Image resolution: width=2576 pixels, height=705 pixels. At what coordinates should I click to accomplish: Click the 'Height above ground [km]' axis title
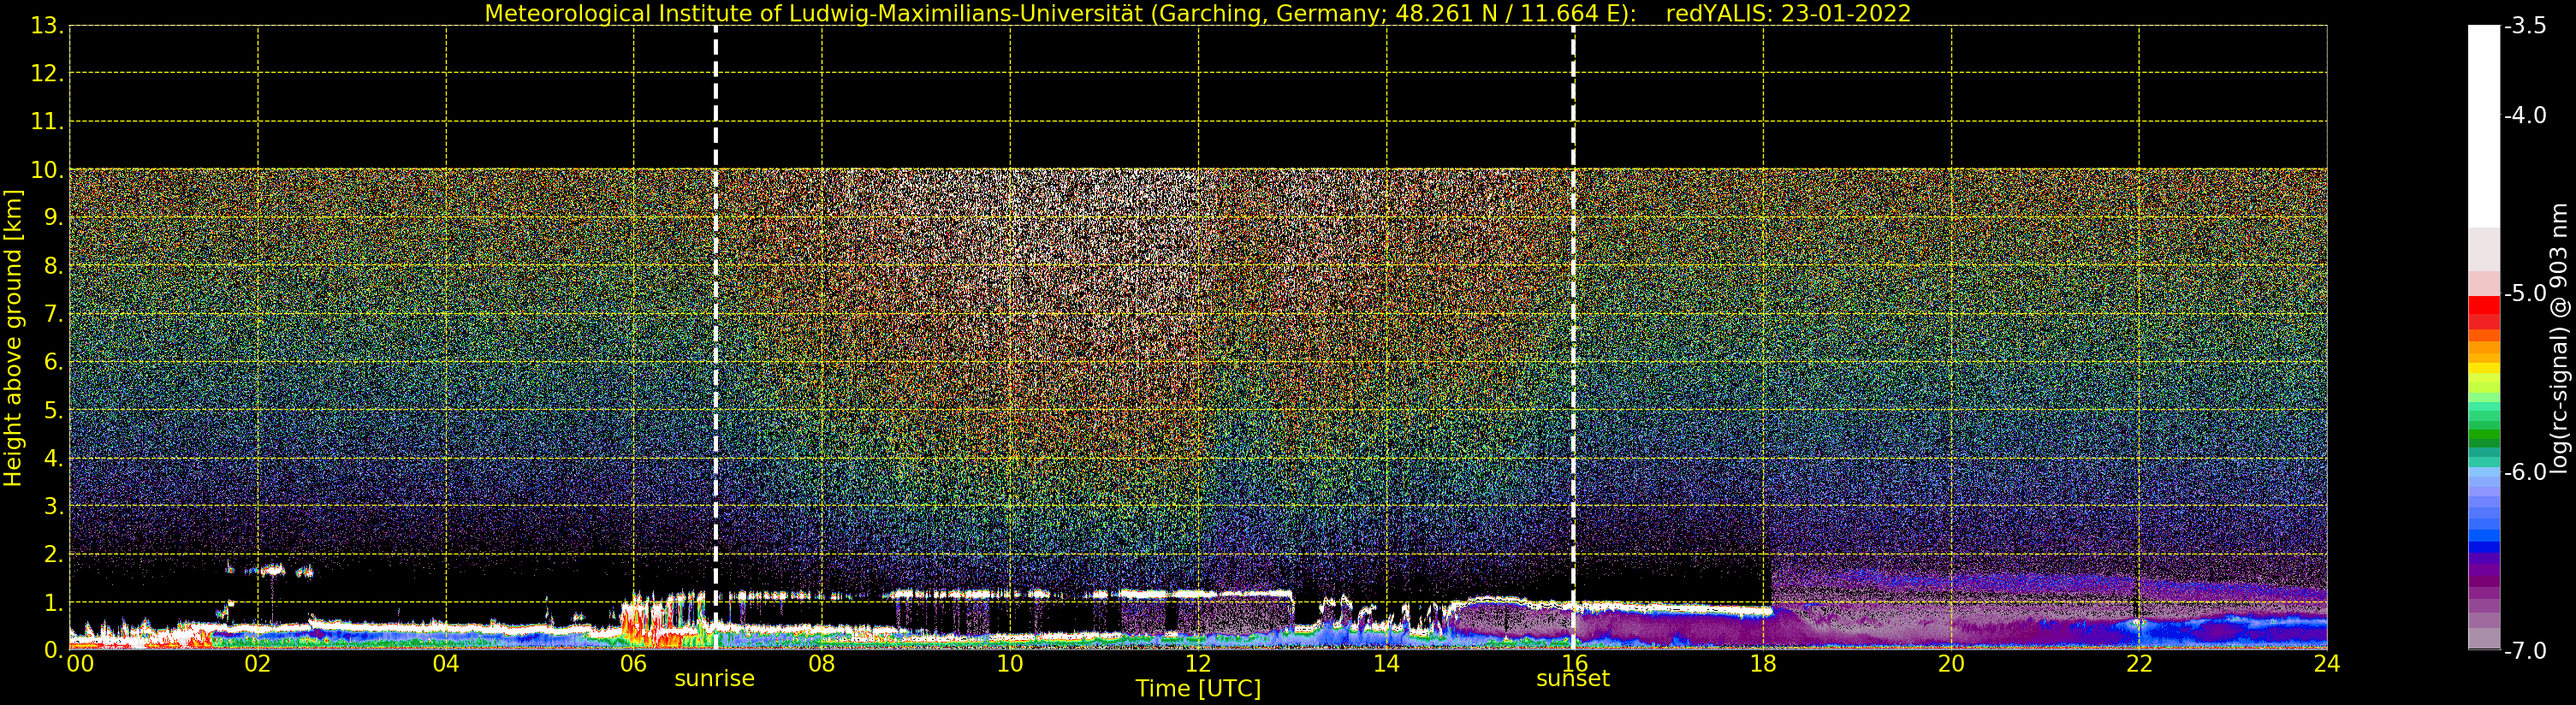13,337
